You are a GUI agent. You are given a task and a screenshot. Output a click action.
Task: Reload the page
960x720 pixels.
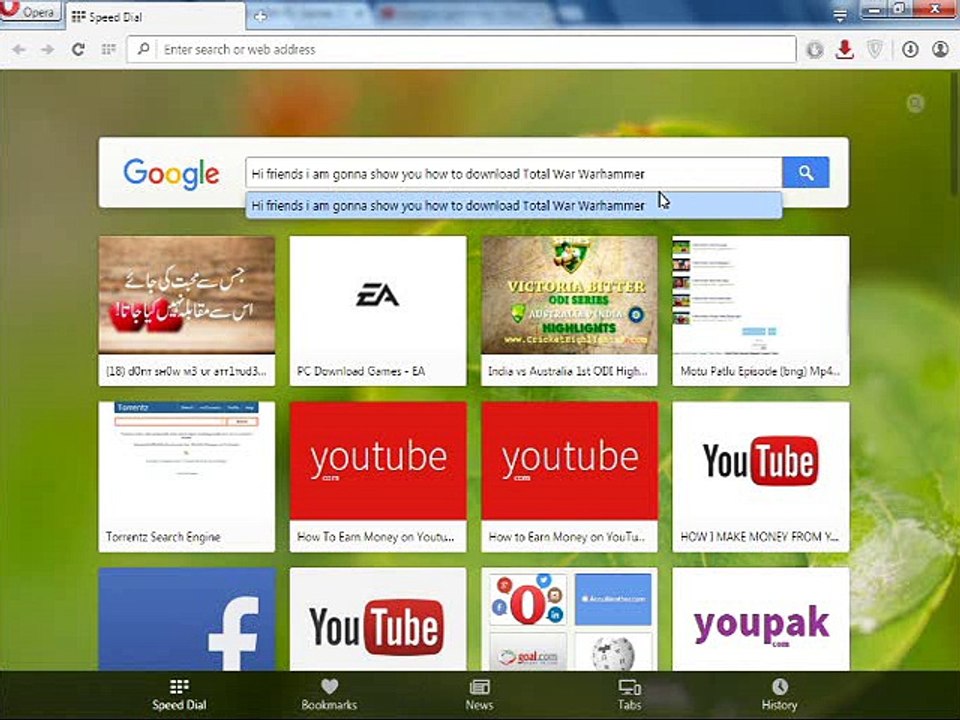78,50
